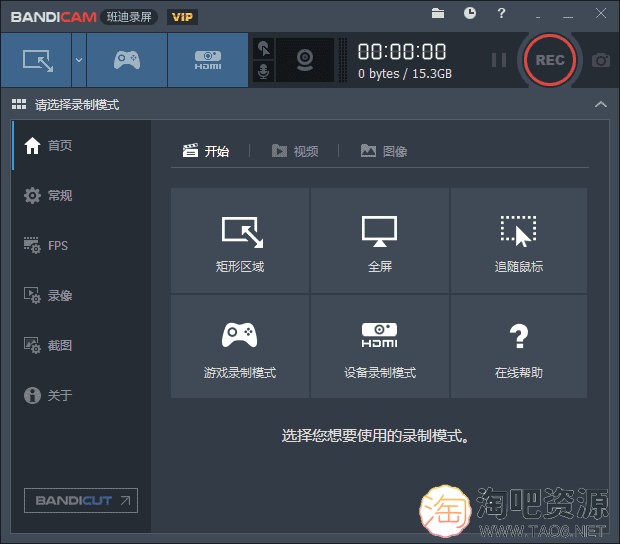Open the BANDICUT link button

(x=81, y=501)
